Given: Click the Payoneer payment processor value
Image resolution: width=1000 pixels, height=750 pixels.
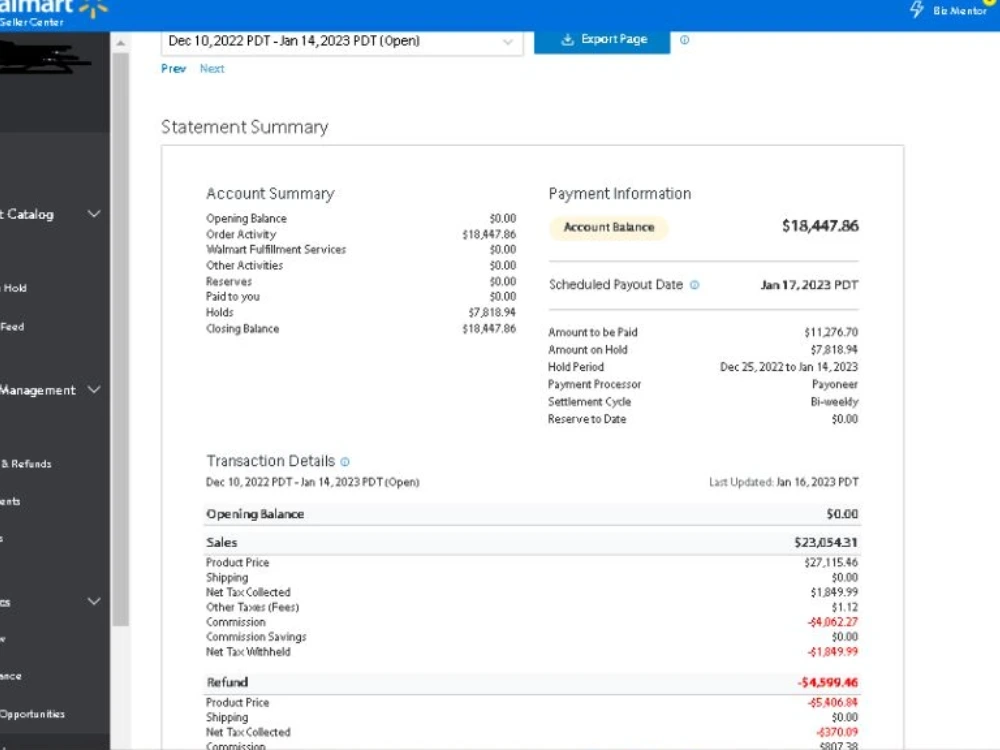Looking at the screenshot, I should pyautogui.click(x=835, y=384).
